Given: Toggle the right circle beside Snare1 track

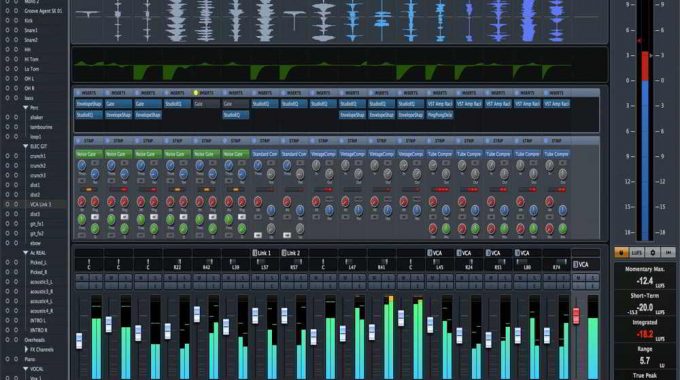Looking at the screenshot, I should tap(16, 30).
